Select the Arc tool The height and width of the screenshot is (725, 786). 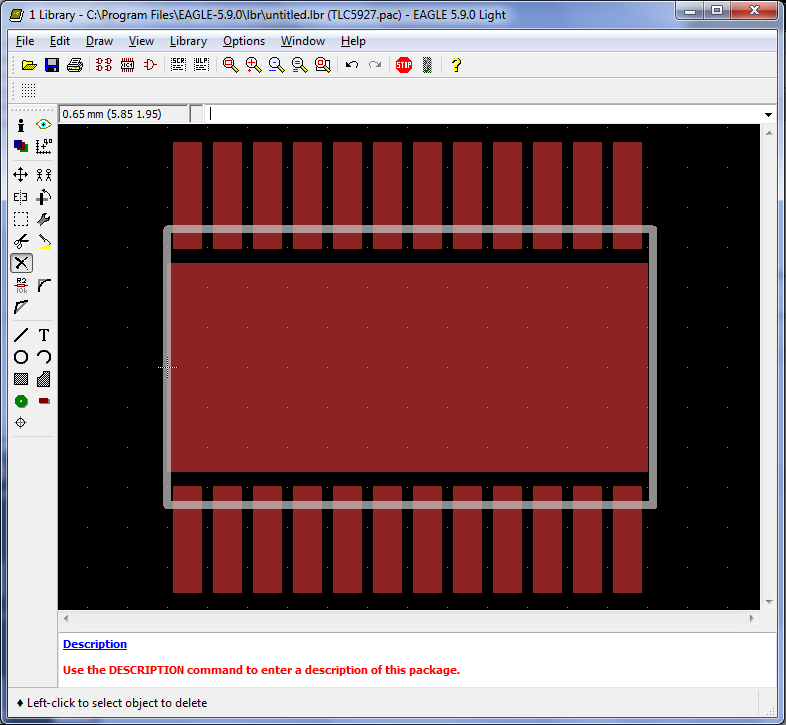click(44, 357)
